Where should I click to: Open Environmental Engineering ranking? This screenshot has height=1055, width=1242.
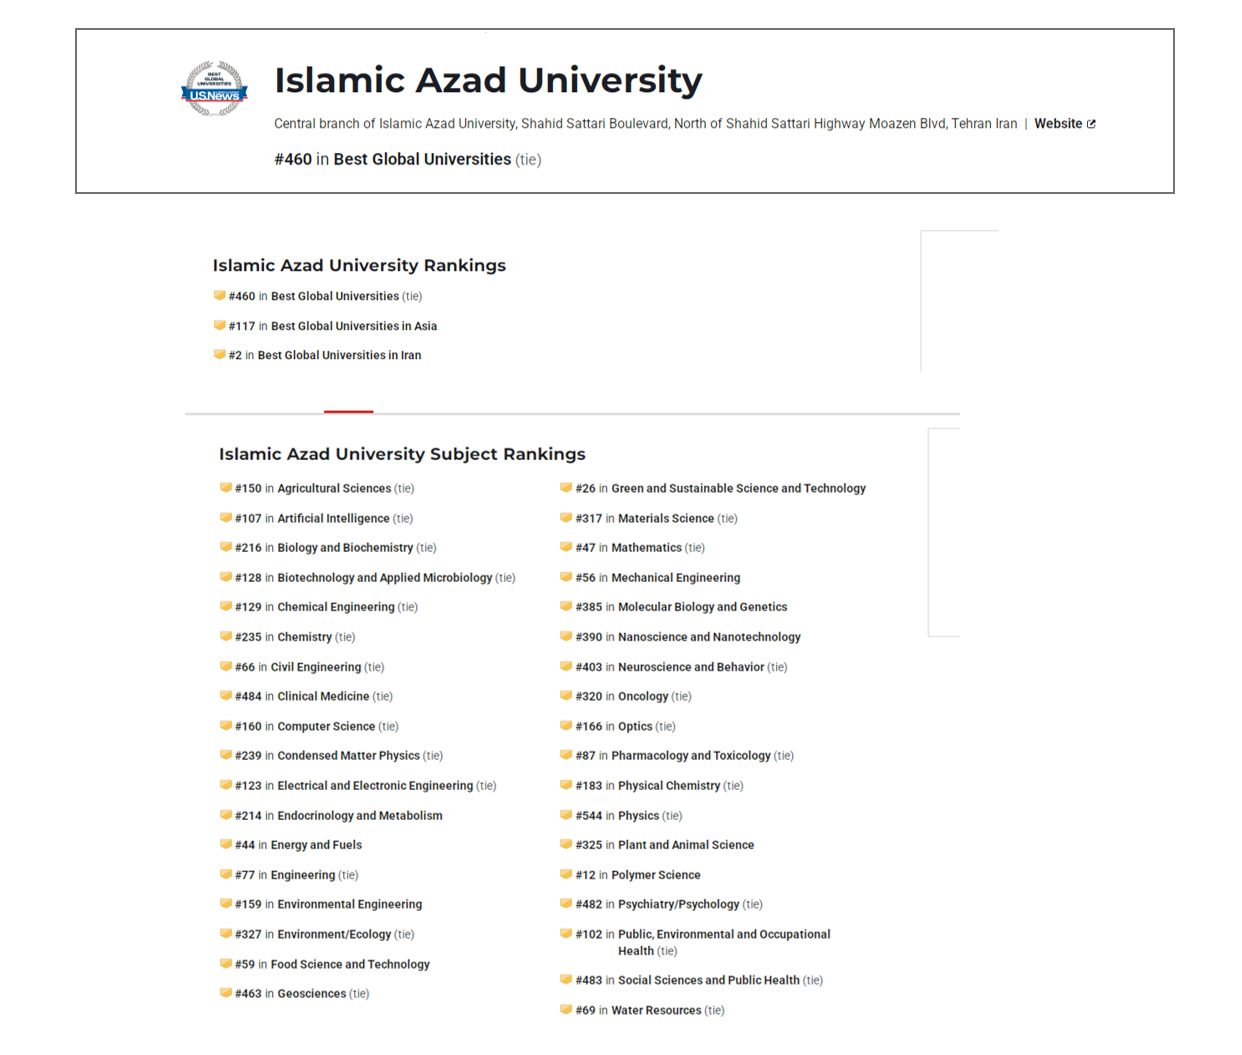point(350,904)
